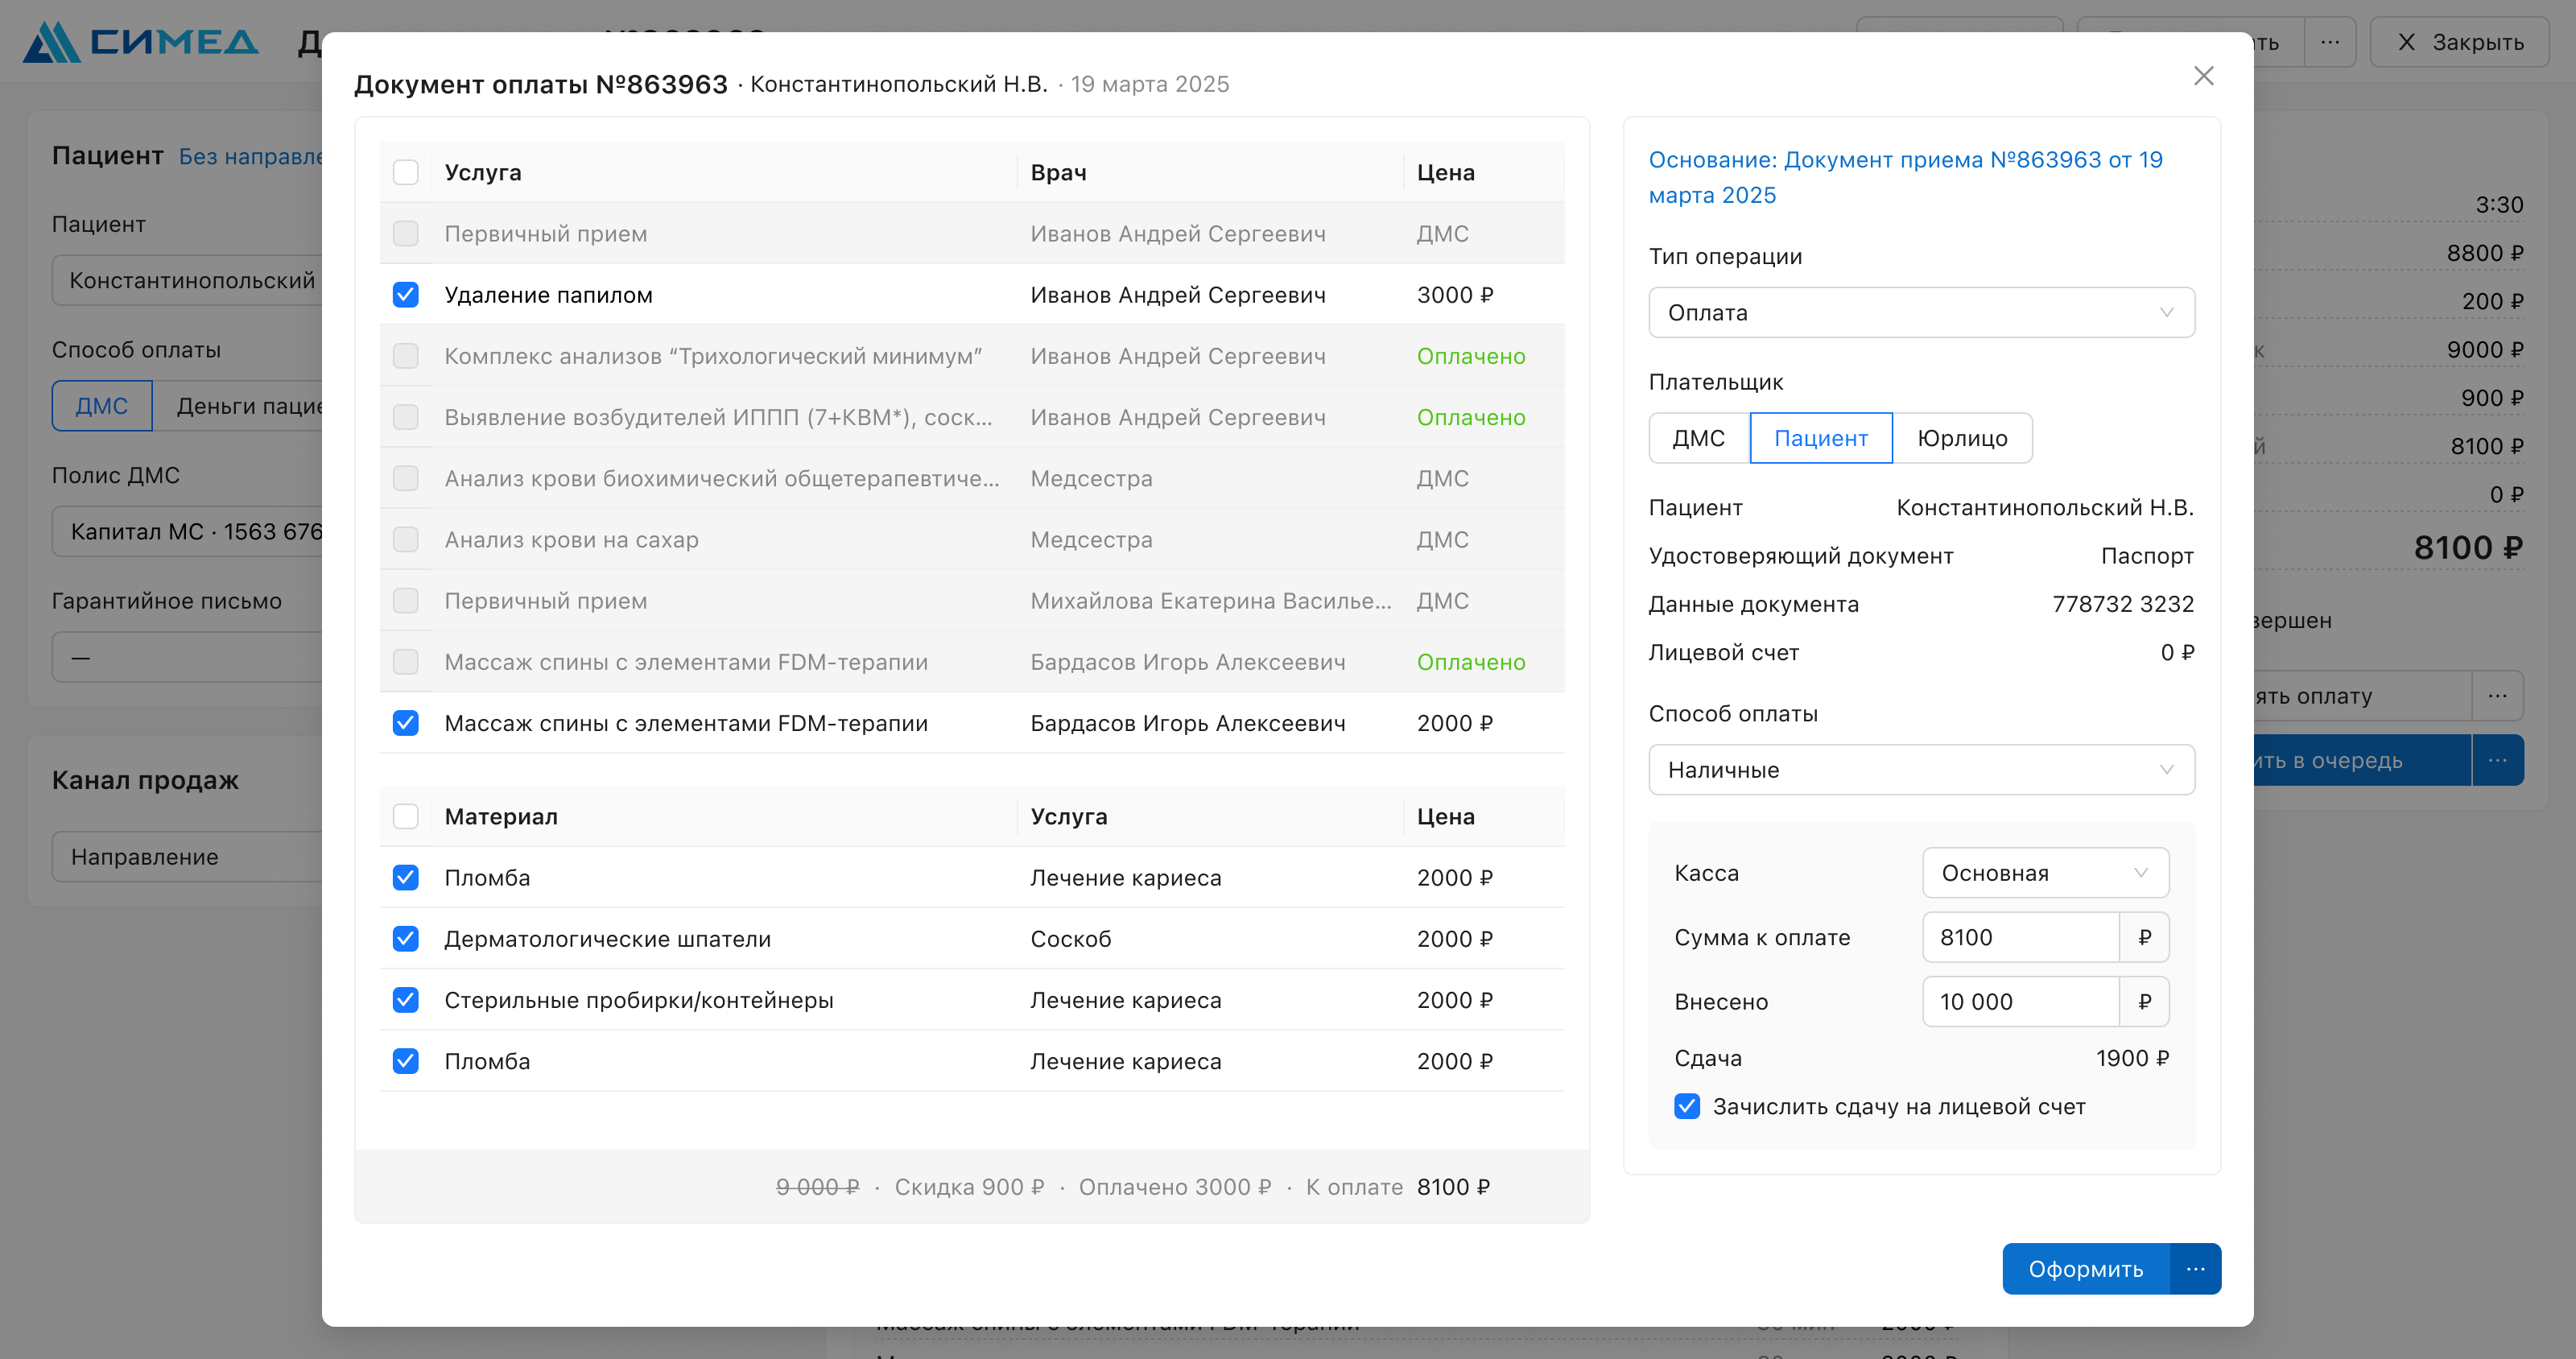
Task: Click the Скидка 900 ₽ footer text
Action: [969, 1187]
